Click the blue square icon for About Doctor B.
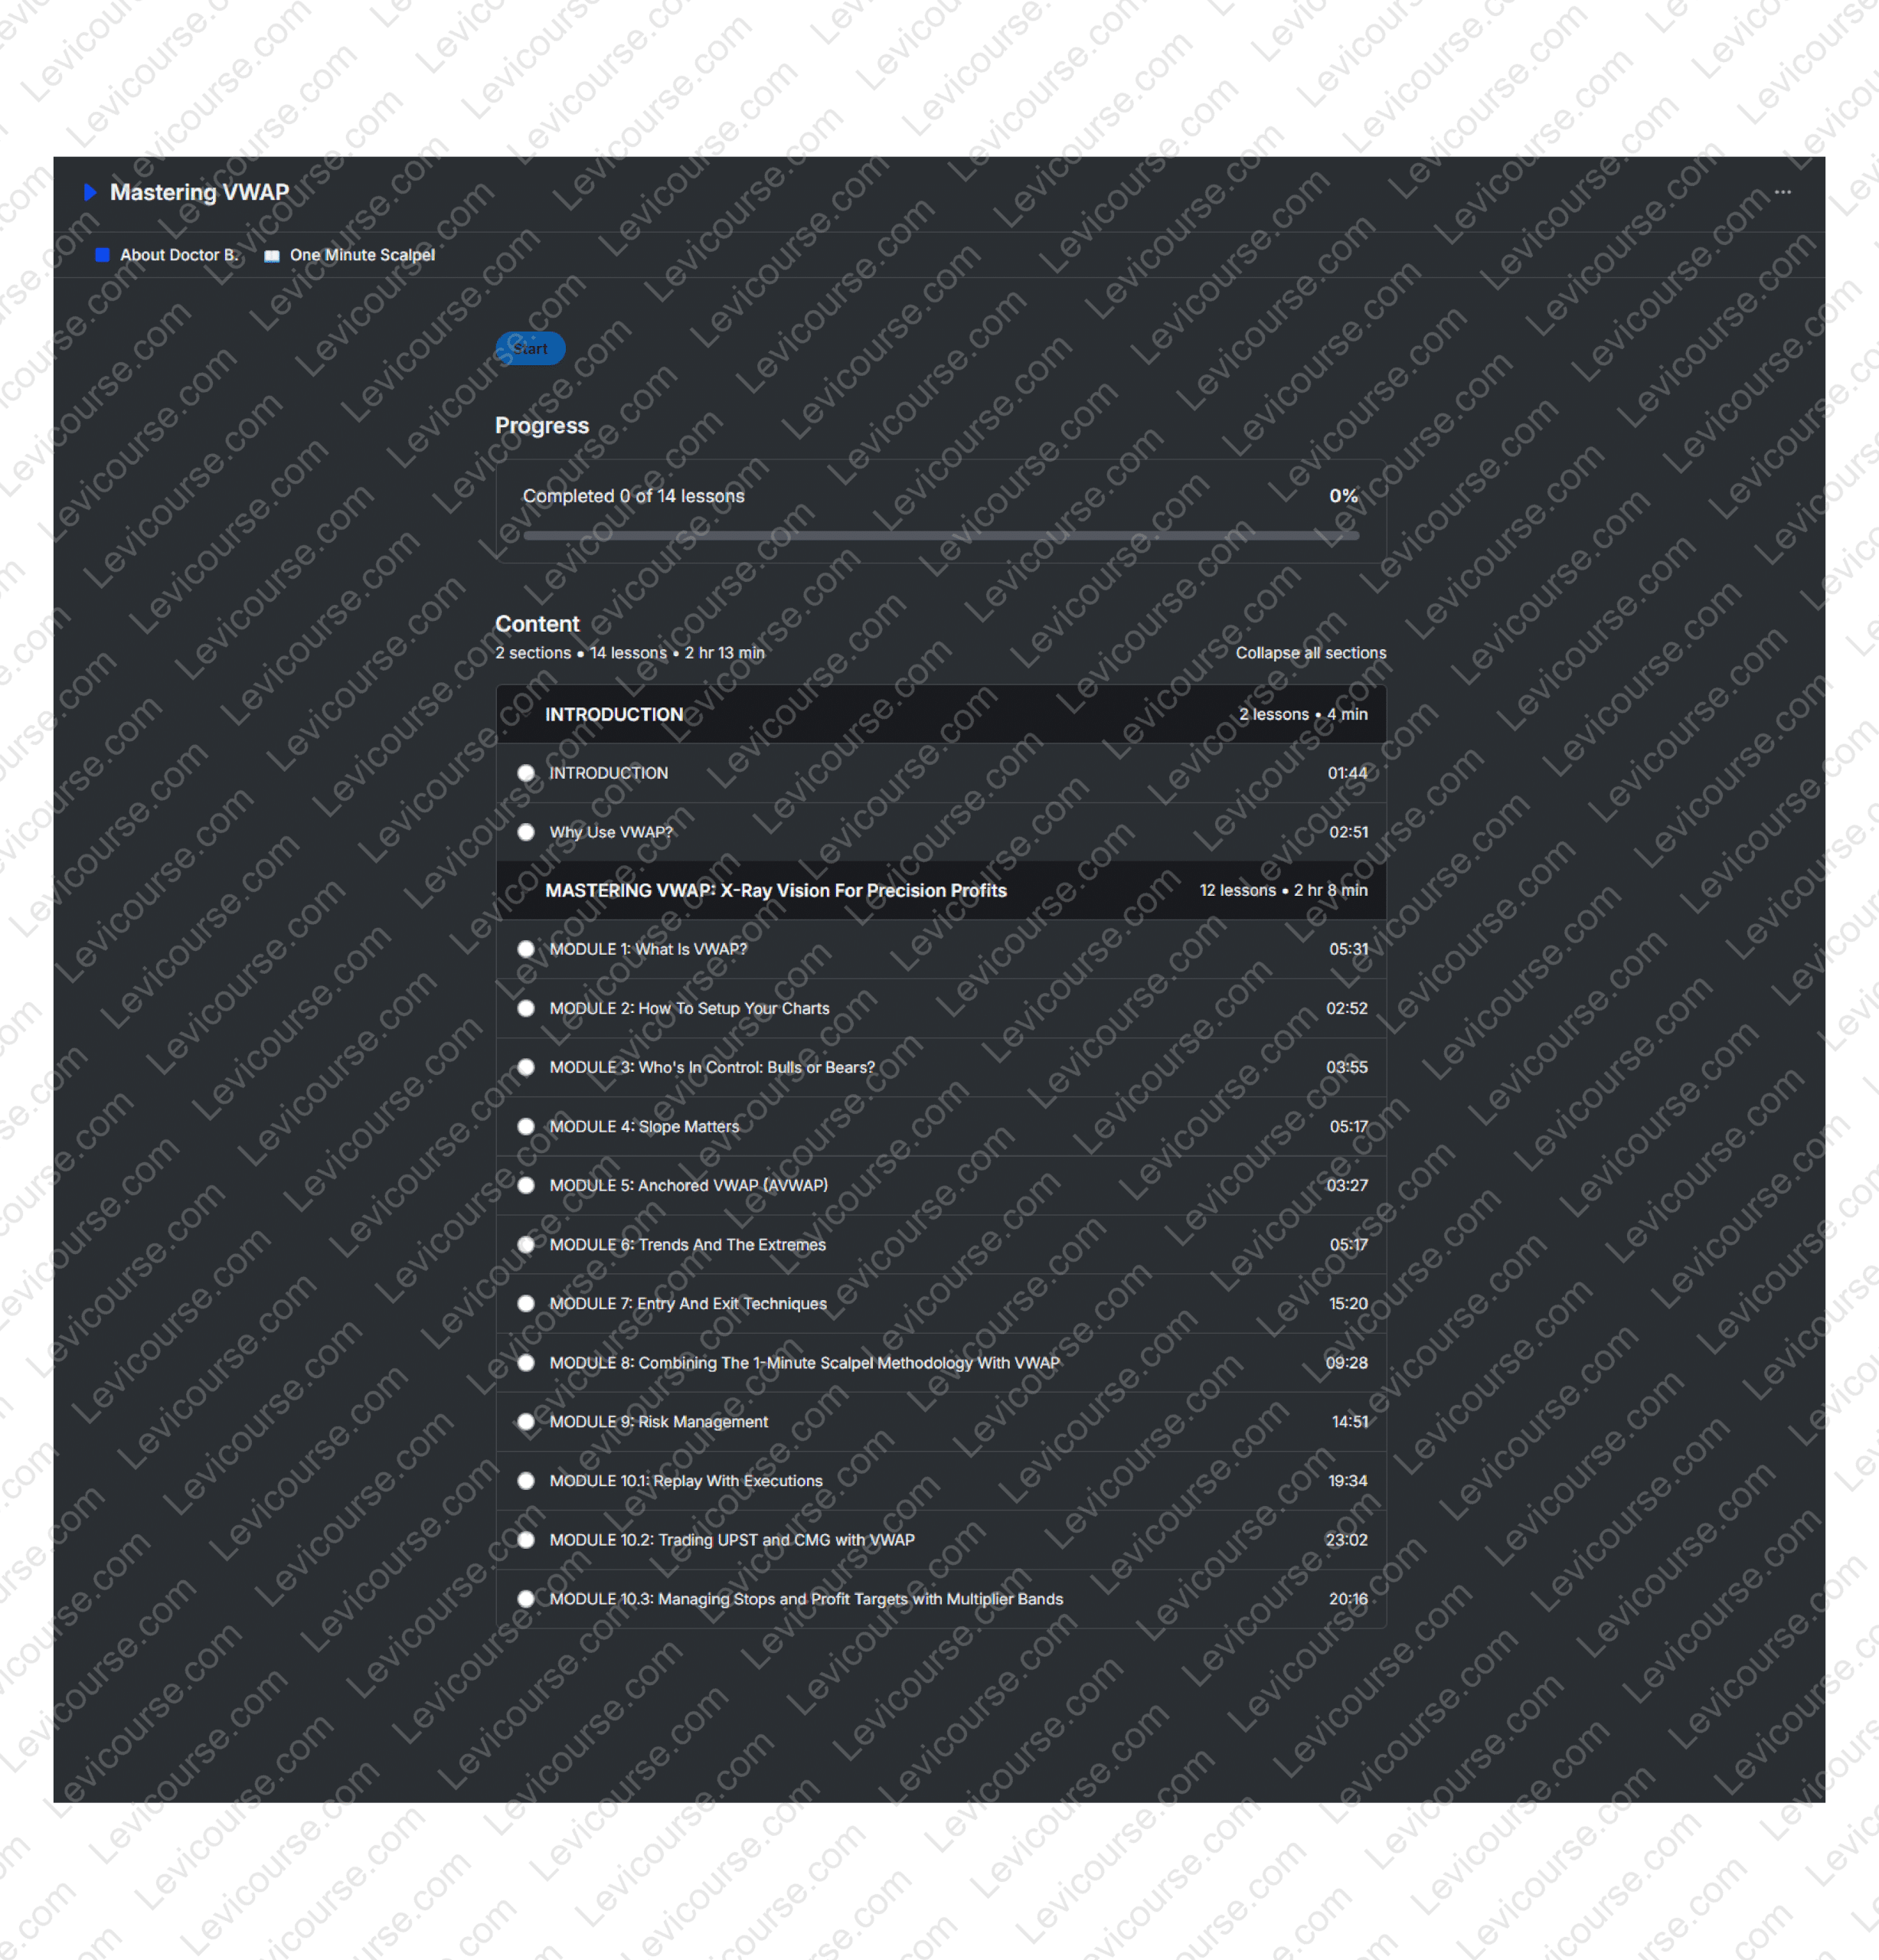 pos(102,255)
